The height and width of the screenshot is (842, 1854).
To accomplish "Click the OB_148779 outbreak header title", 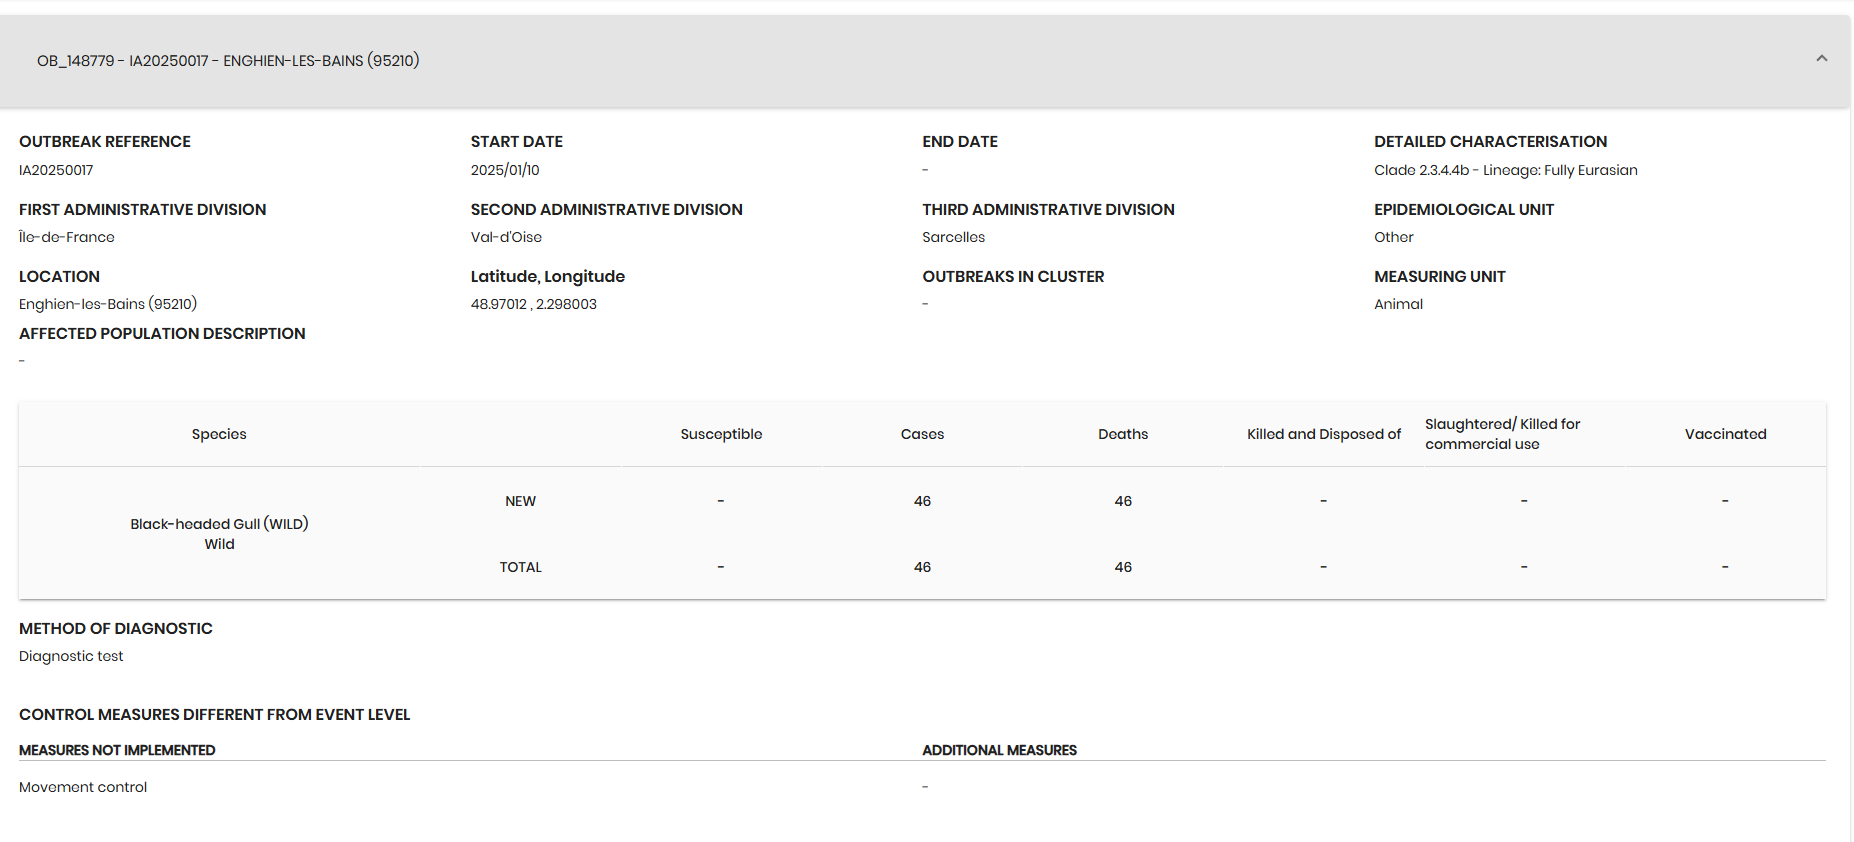I will [x=228, y=61].
